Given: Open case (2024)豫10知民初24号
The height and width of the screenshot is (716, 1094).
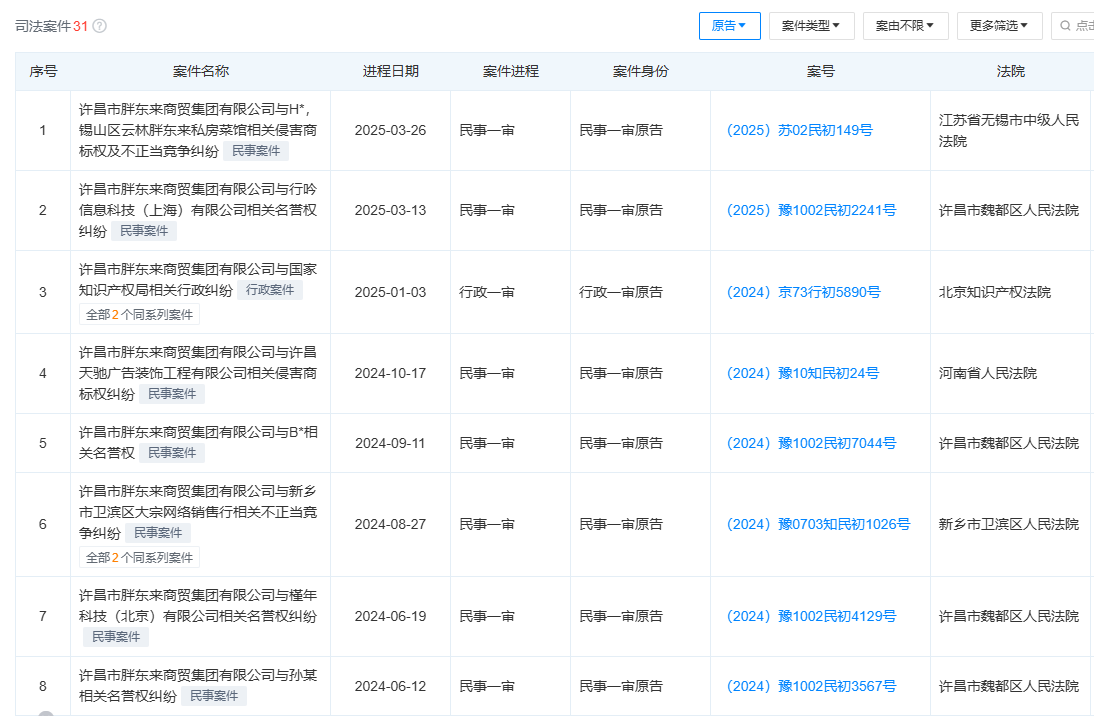Looking at the screenshot, I should [802, 374].
